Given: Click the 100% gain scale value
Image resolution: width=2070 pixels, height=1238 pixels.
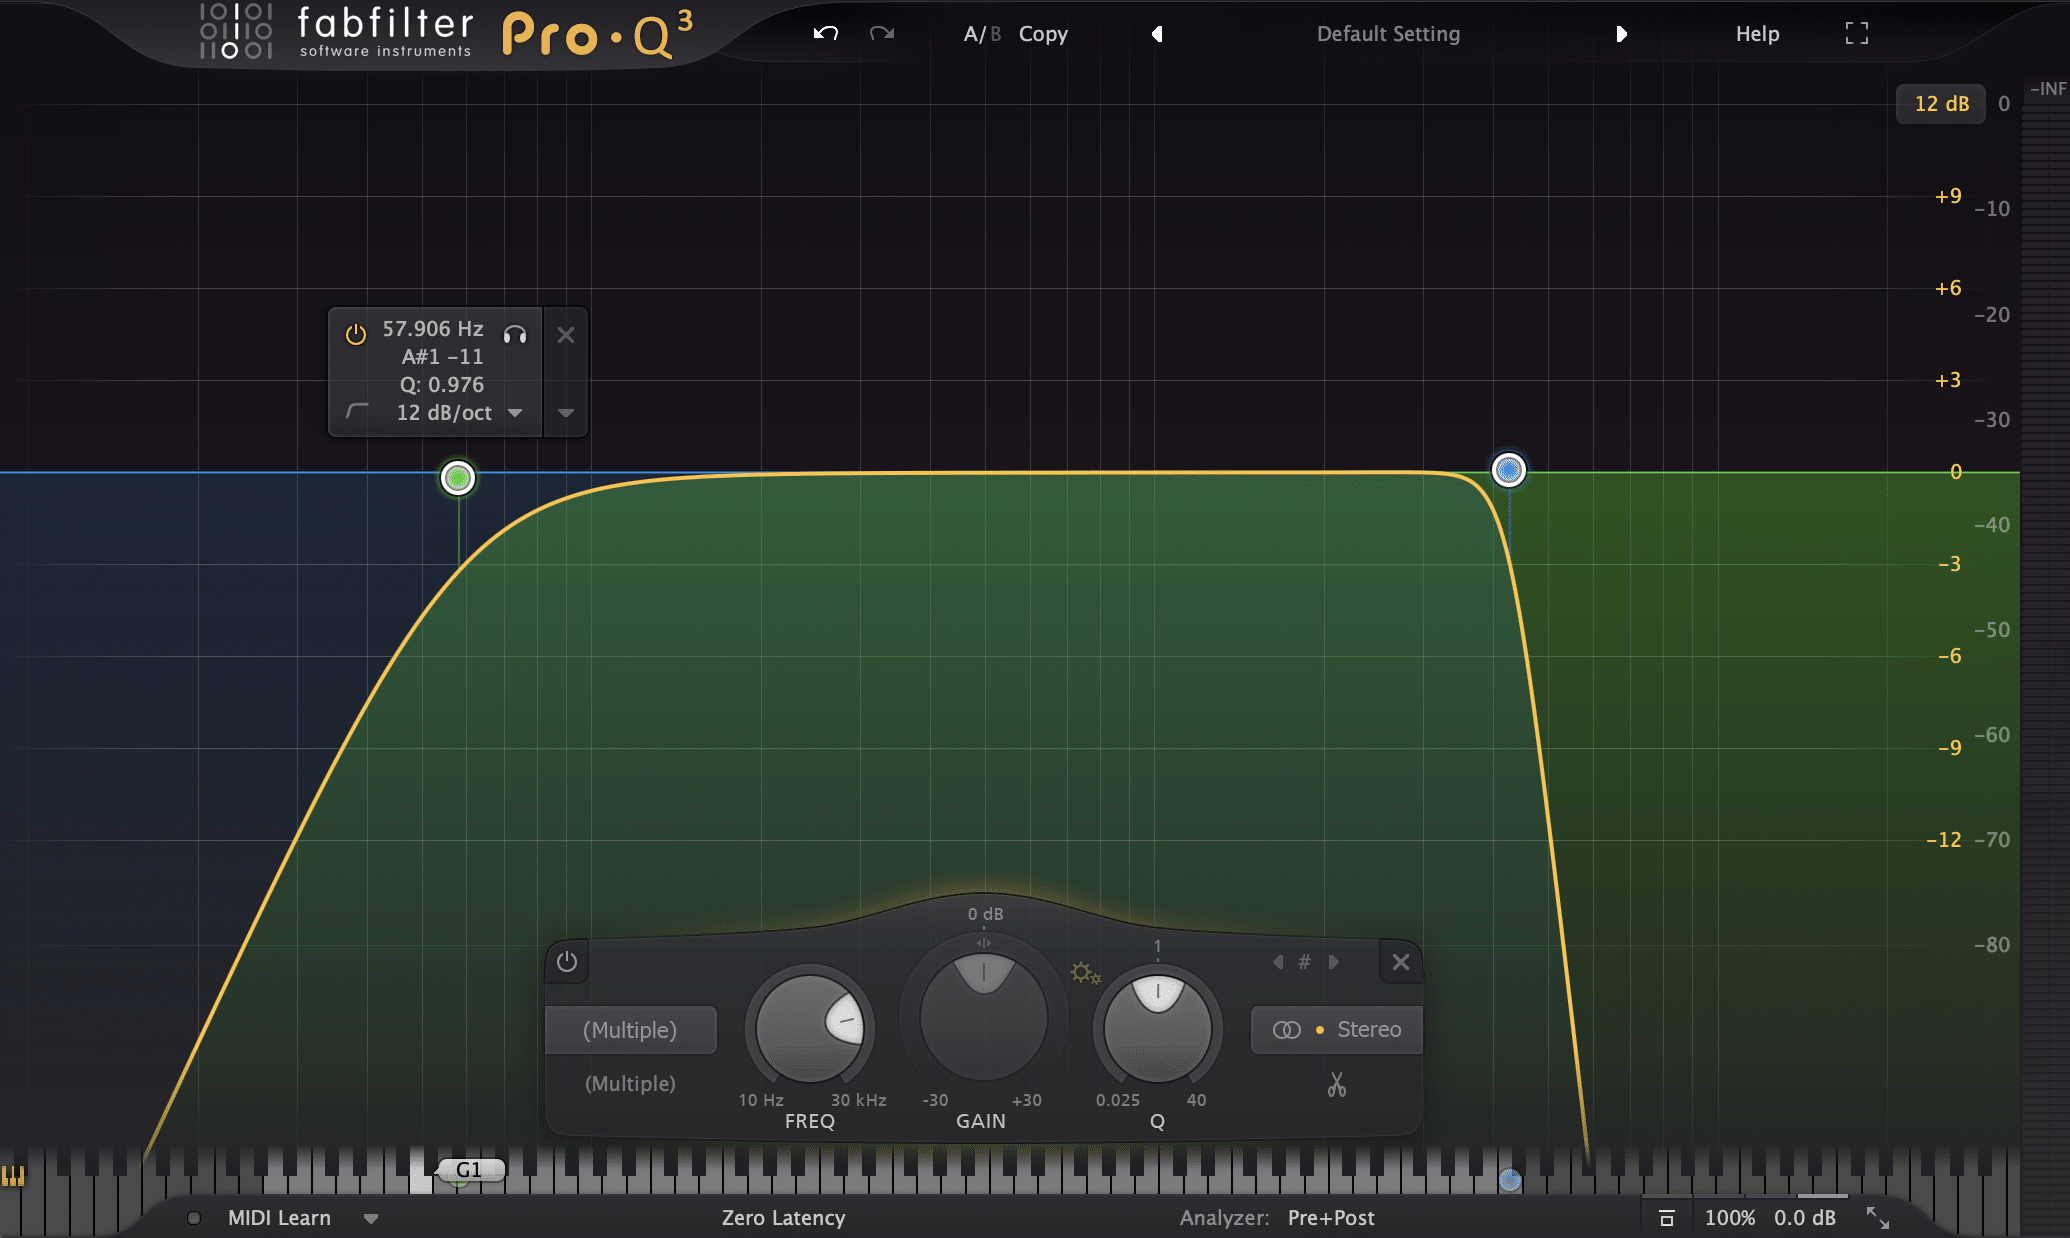Looking at the screenshot, I should [x=1729, y=1218].
